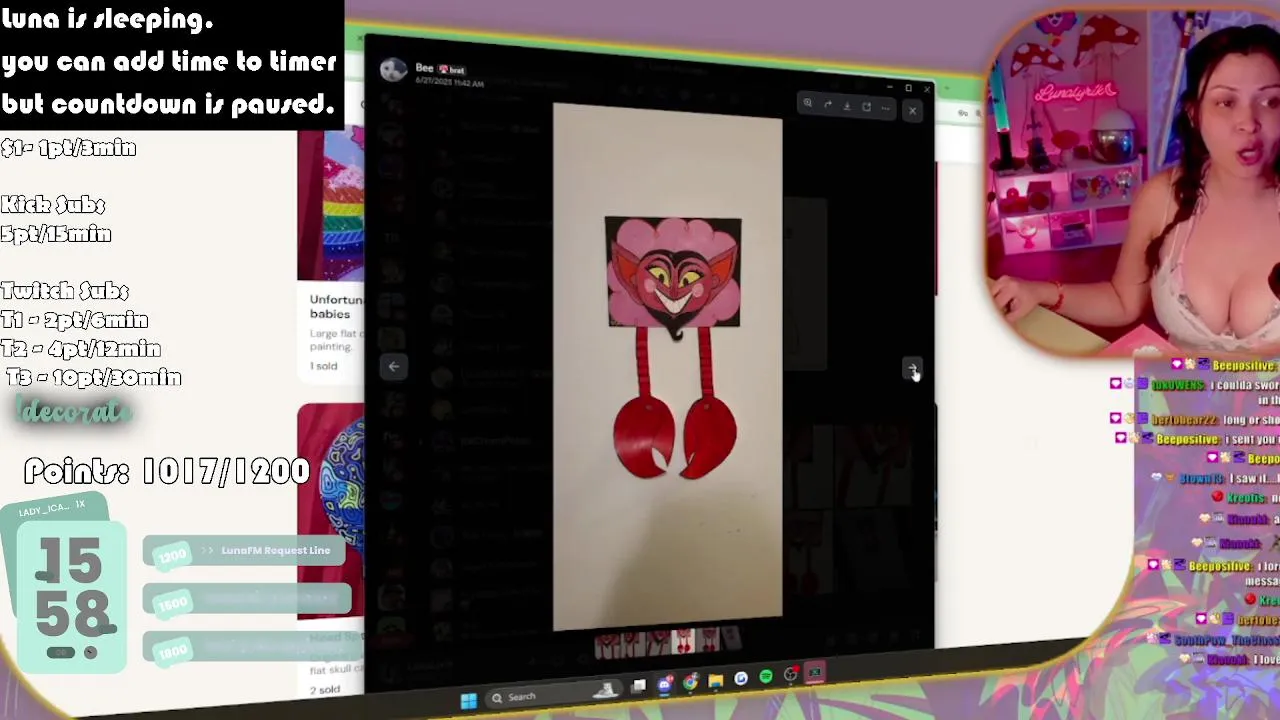Select the highlighted fourth thumbnail in the strip
Image resolution: width=1280 pixels, height=720 pixels.
(x=683, y=641)
